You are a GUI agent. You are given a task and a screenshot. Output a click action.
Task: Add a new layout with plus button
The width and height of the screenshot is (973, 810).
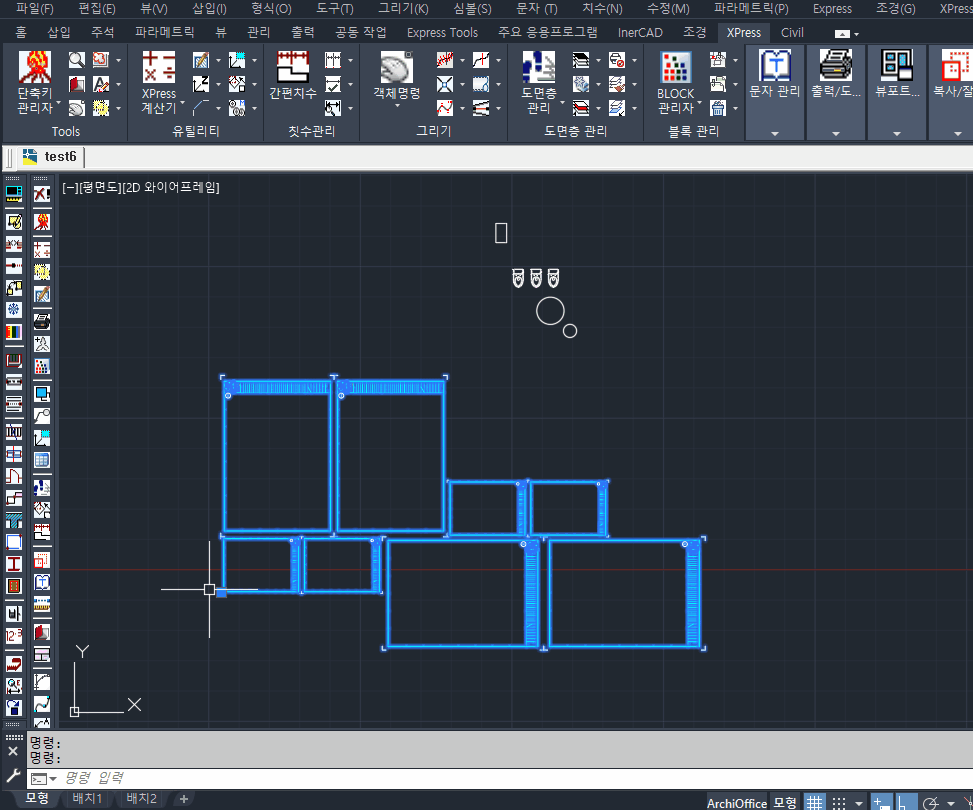pyautogui.click(x=184, y=799)
